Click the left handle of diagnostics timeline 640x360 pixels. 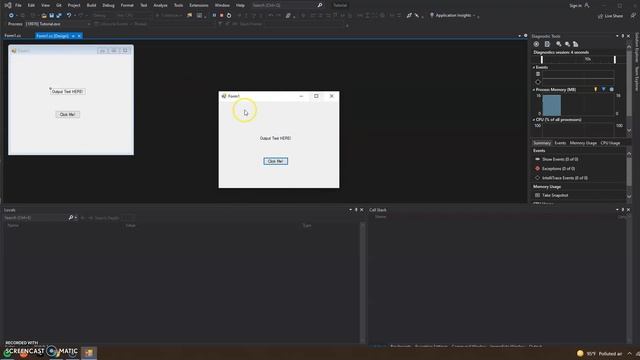[x=542, y=60]
